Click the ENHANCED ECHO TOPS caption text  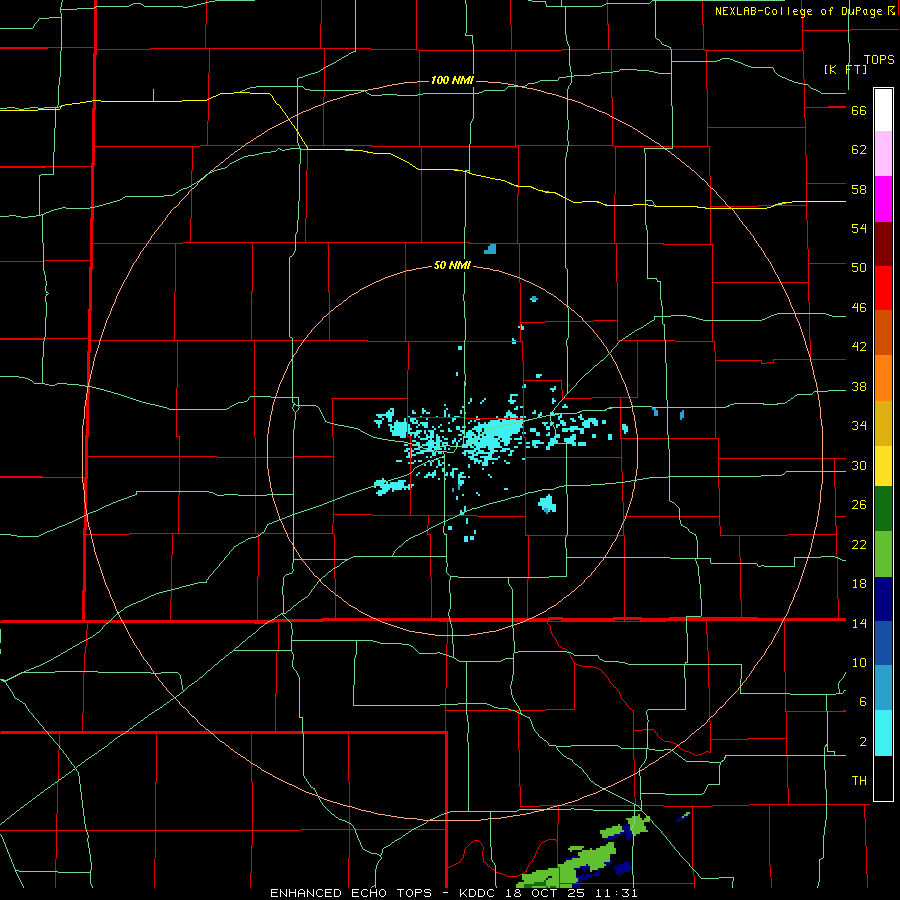point(354,893)
